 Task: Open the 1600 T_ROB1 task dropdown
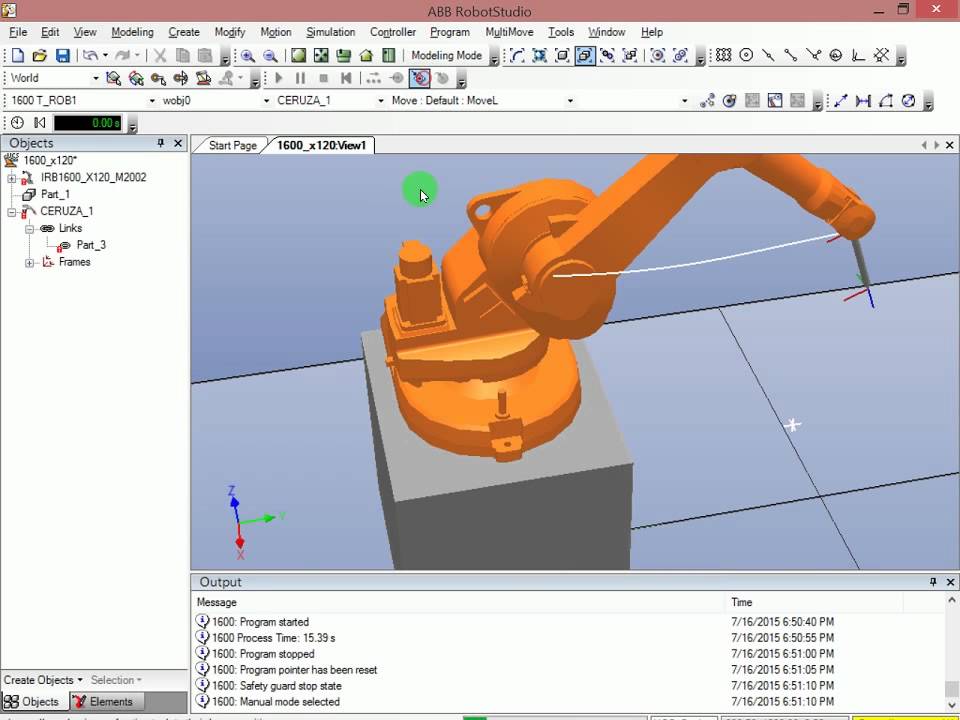pyautogui.click(x=152, y=100)
